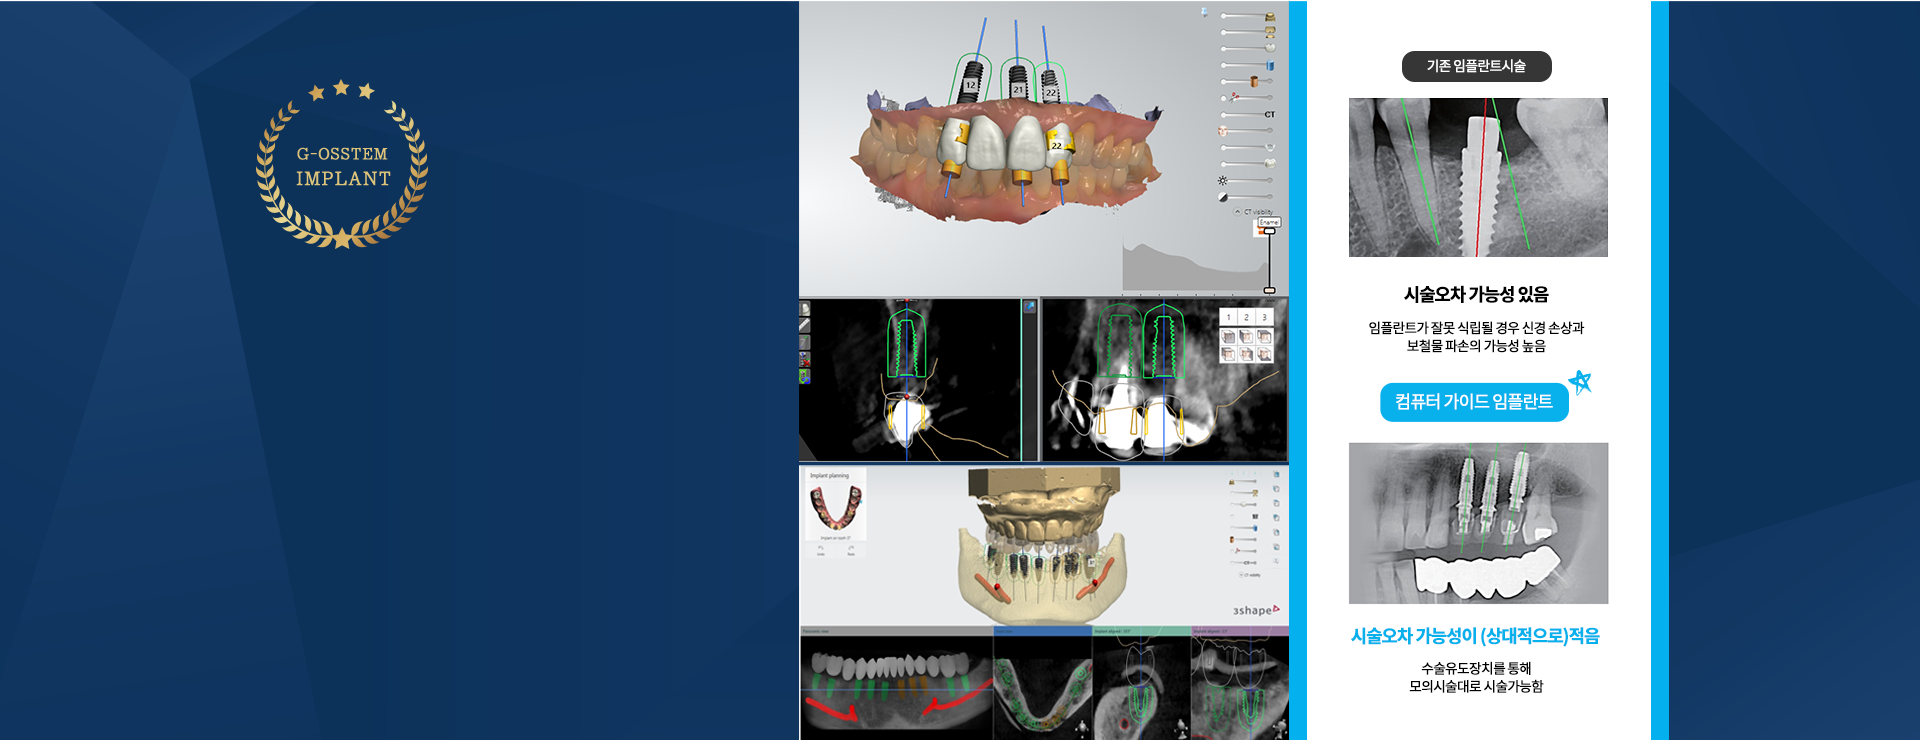This screenshot has width=1920, height=741.
Task: Click the scissors clipping slider icon
Action: pos(1235,98)
